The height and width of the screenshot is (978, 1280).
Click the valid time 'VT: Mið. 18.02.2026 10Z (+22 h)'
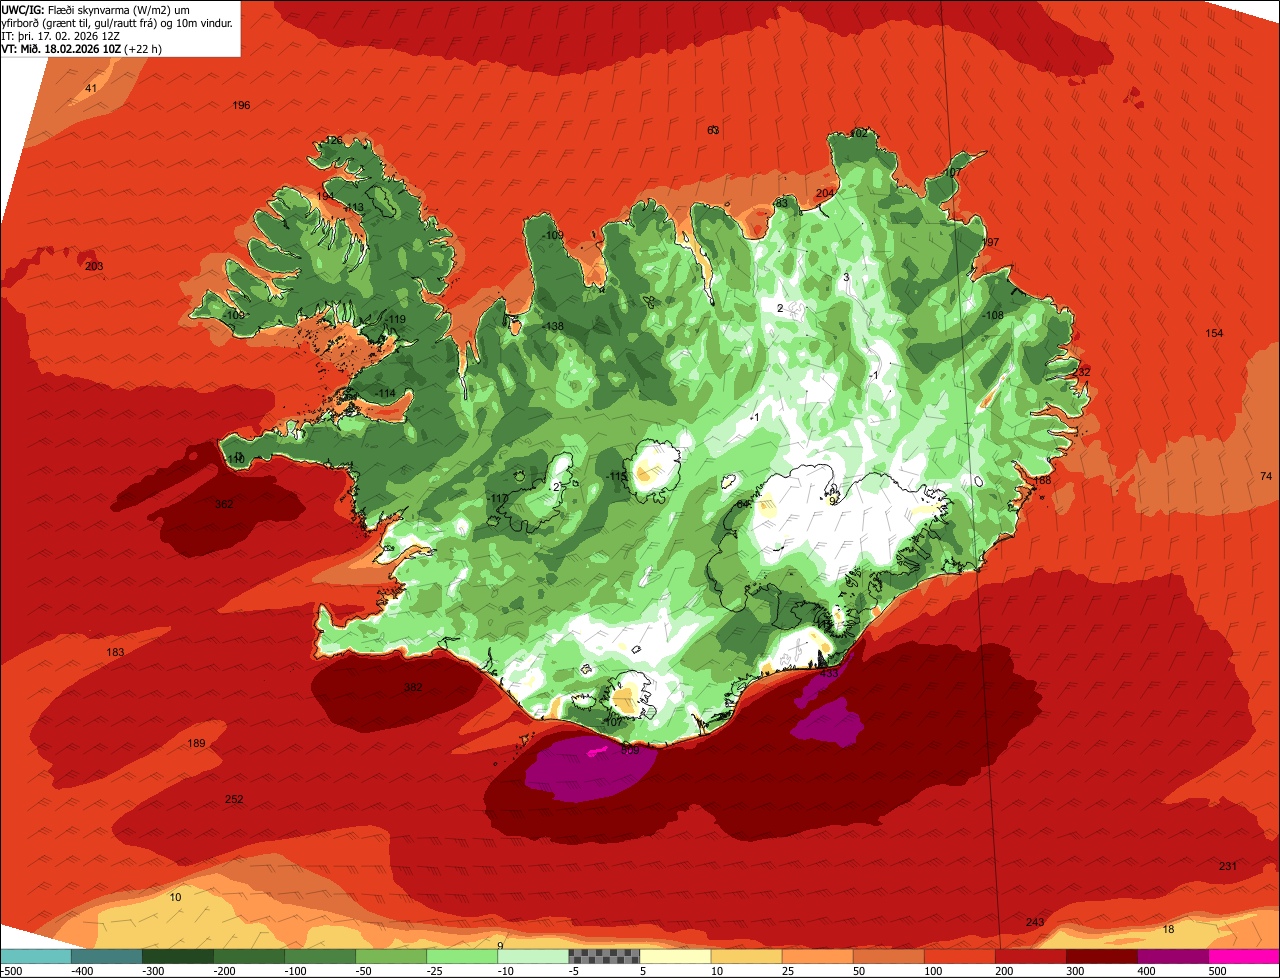pos(82,49)
